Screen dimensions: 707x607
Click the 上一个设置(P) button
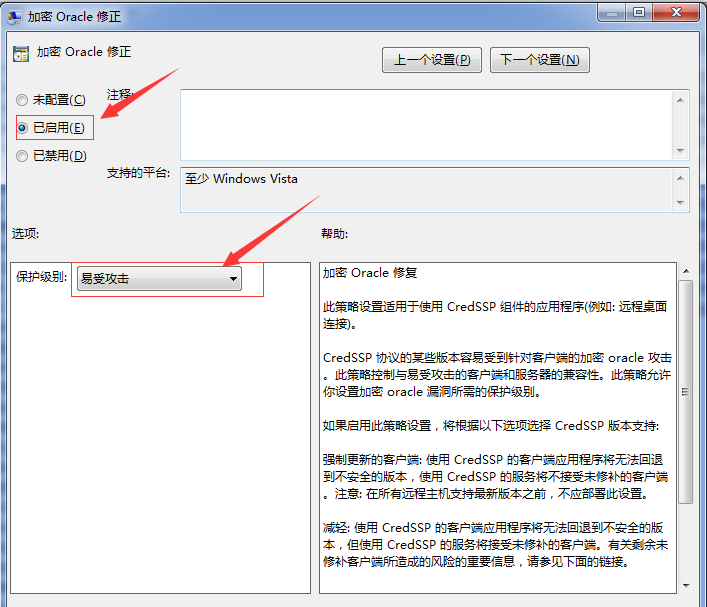432,60
